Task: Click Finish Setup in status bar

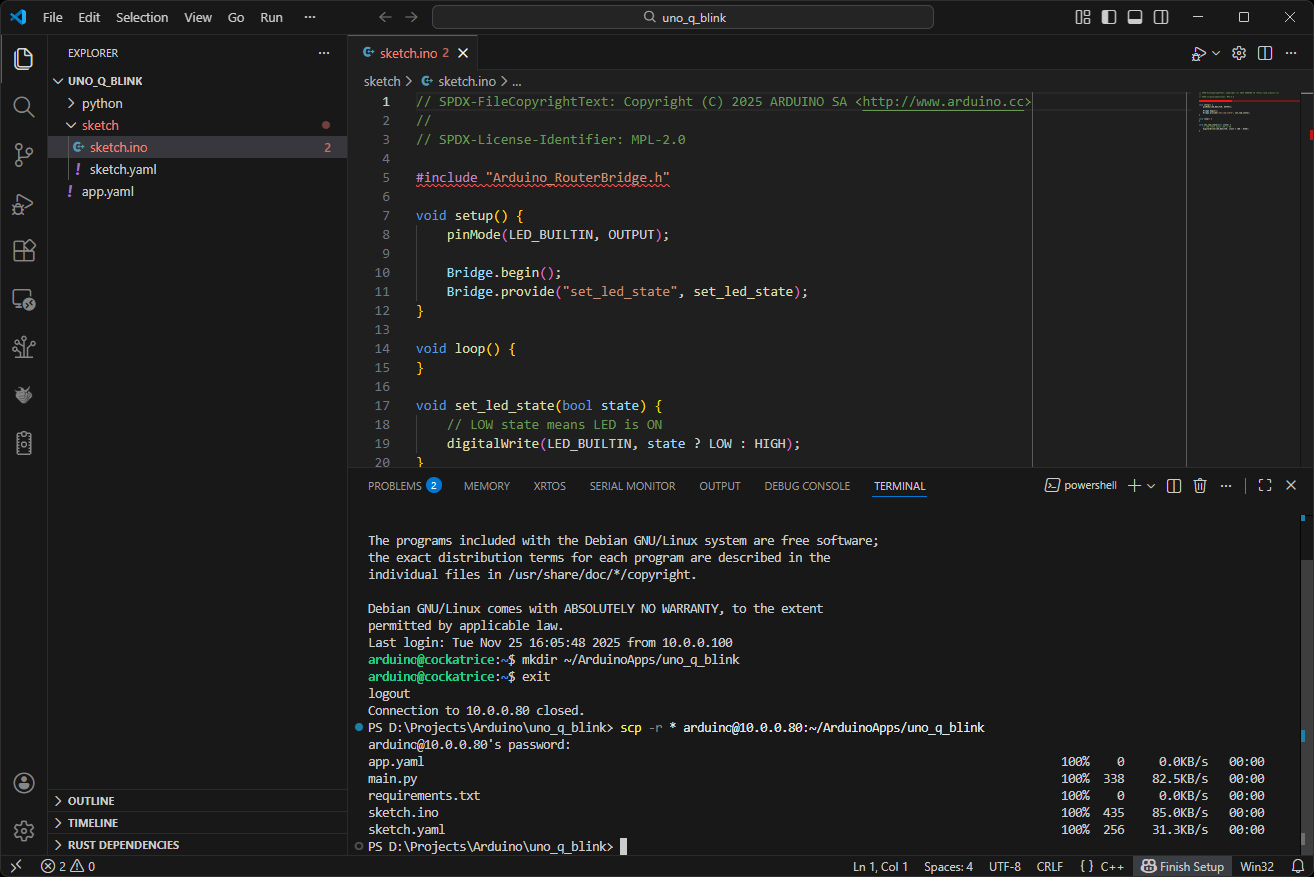Action: [1183, 866]
